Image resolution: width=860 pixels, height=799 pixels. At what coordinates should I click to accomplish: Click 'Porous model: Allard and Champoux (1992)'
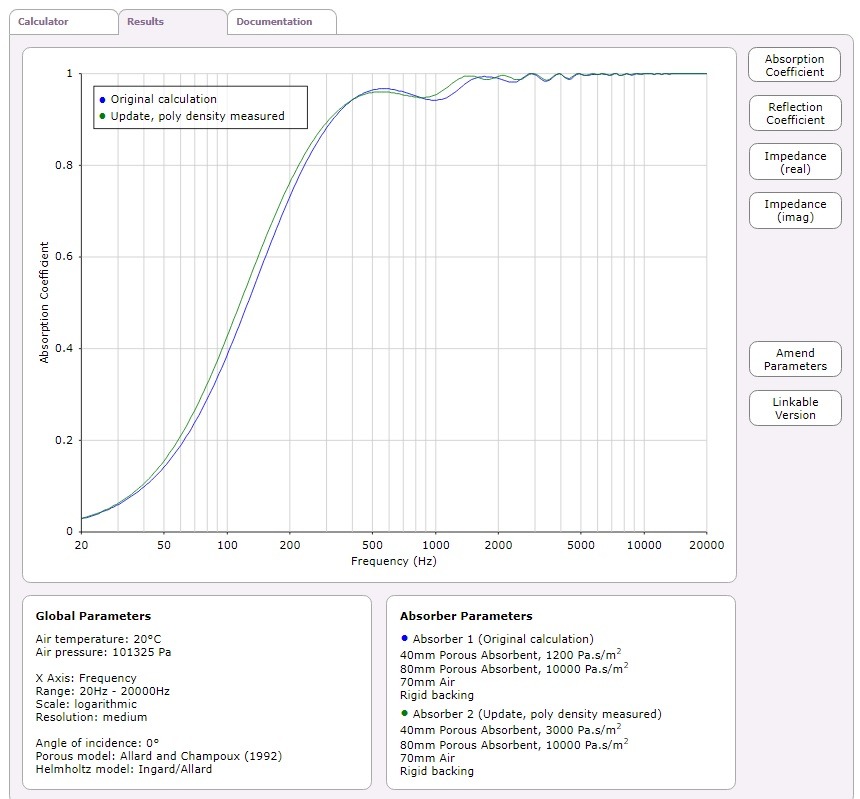click(159, 756)
